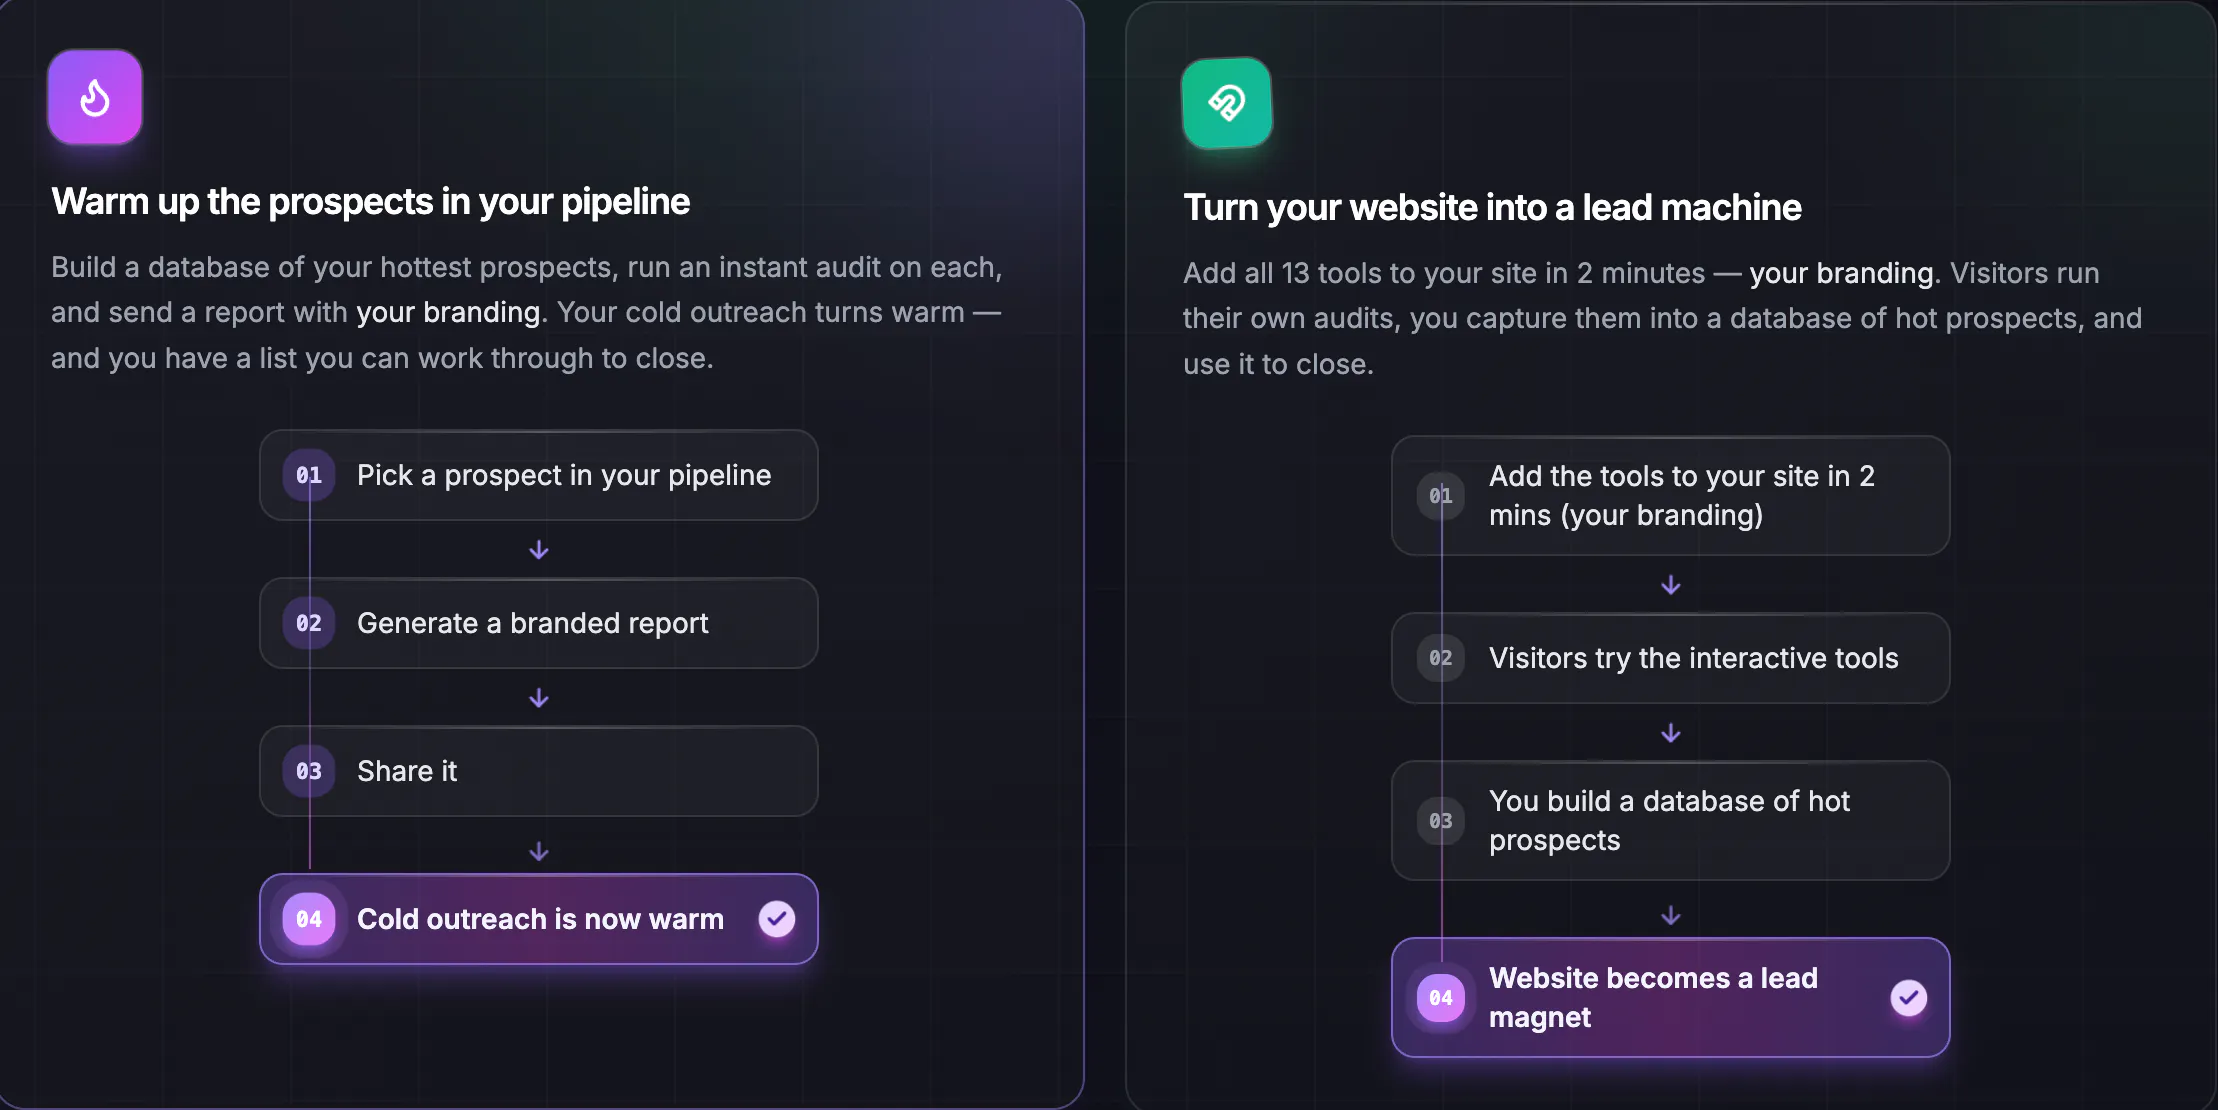
Task: Click the checkmark on 'Website becomes a lead magnet'
Action: (x=1909, y=997)
